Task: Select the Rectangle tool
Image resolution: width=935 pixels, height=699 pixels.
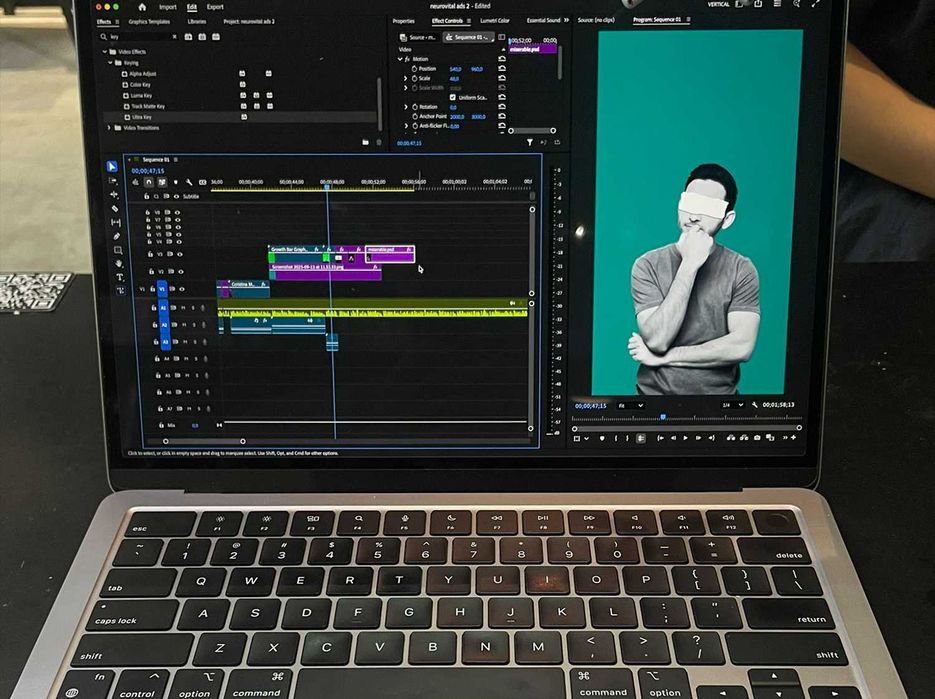Action: pos(118,250)
